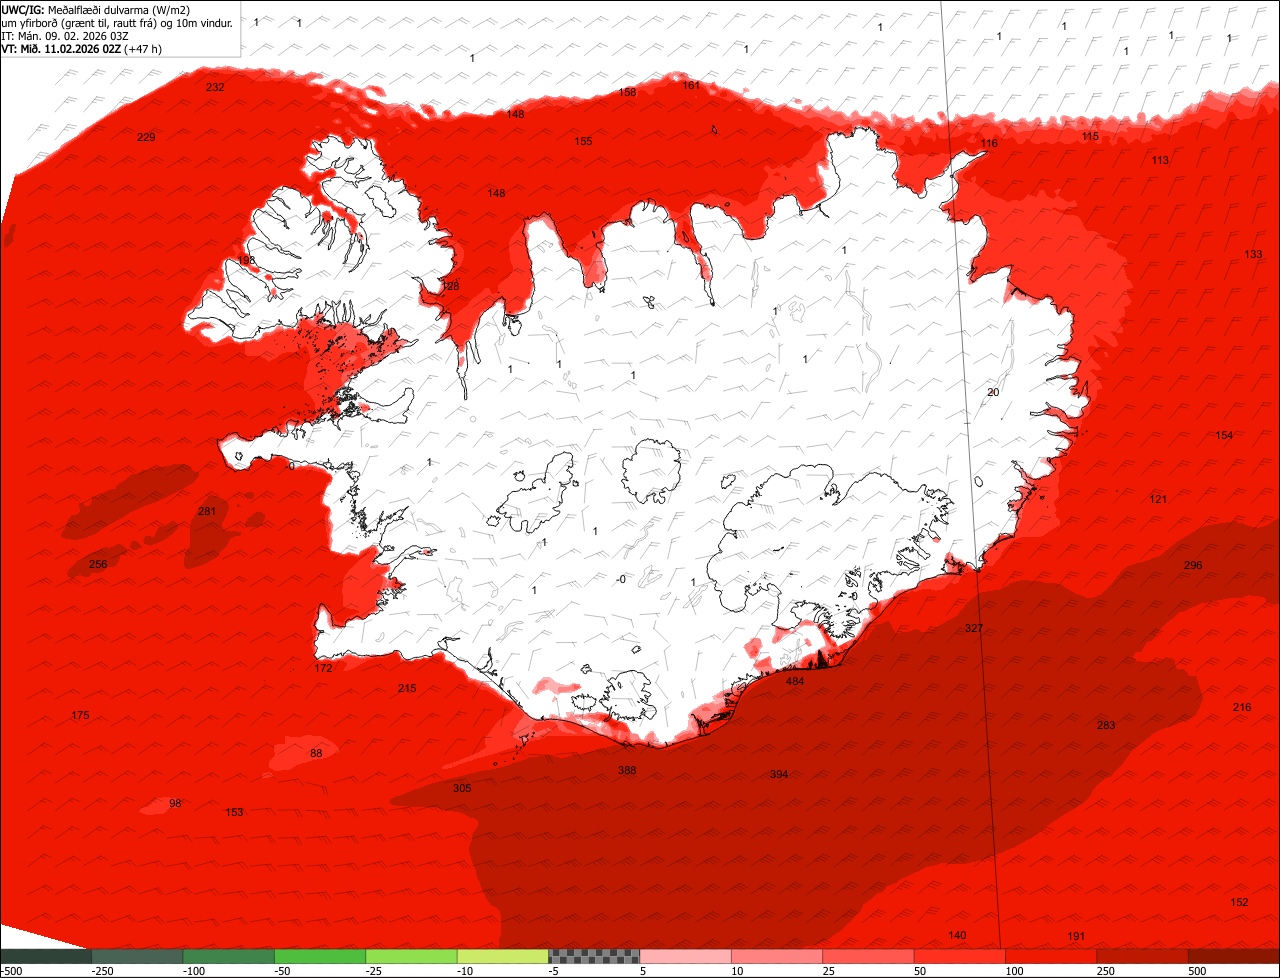This screenshot has height=978, width=1280.
Task: Select the line 'um yfirborð (grænt til, rautt frá) og 10m vindur.'
Action: (118, 22)
